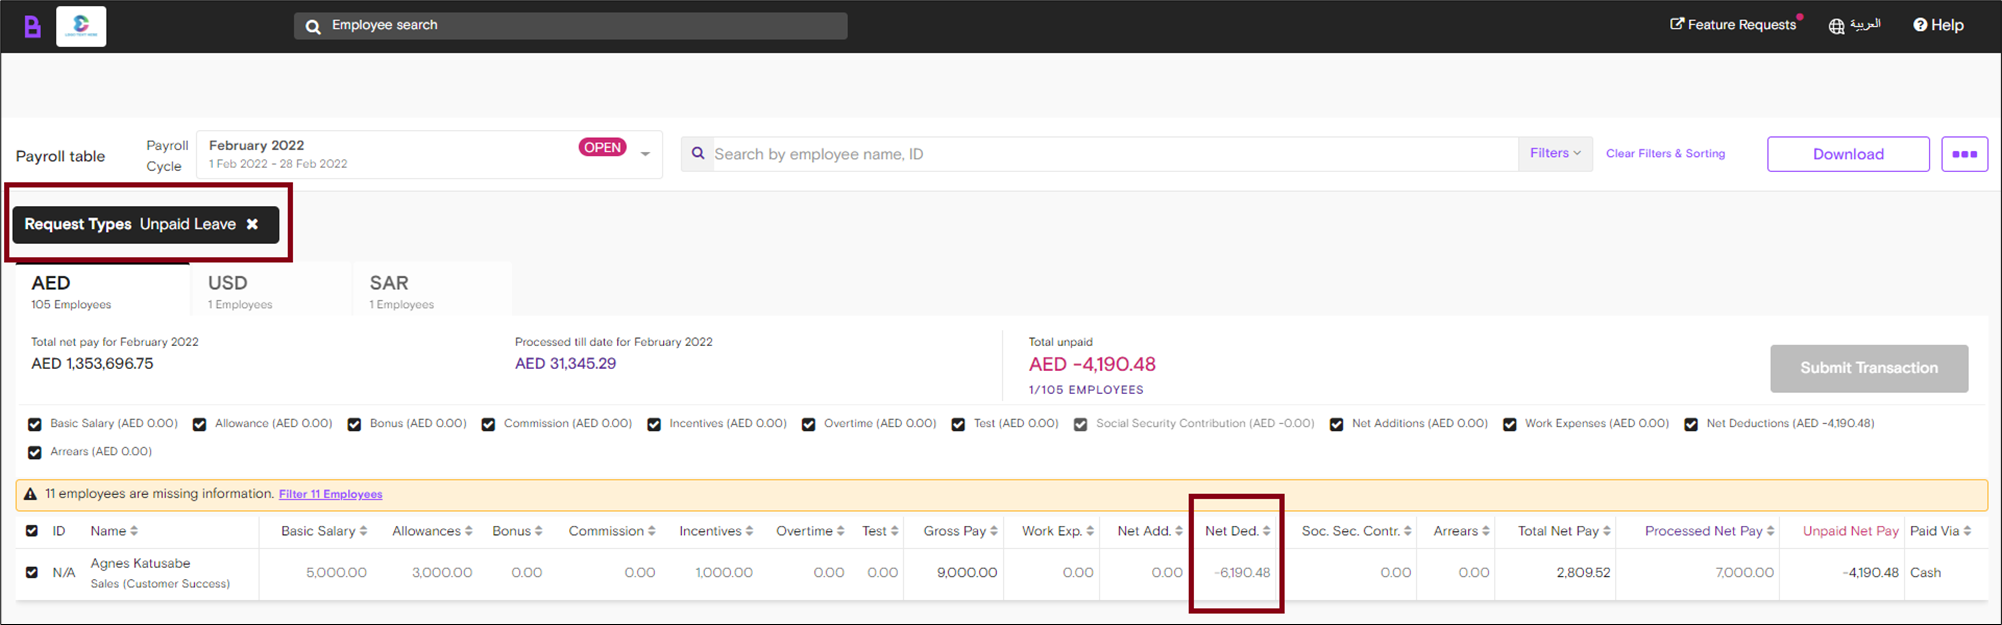Image resolution: width=2002 pixels, height=625 pixels.
Task: Sort table by Arrears column
Action: pyautogui.click(x=1461, y=531)
